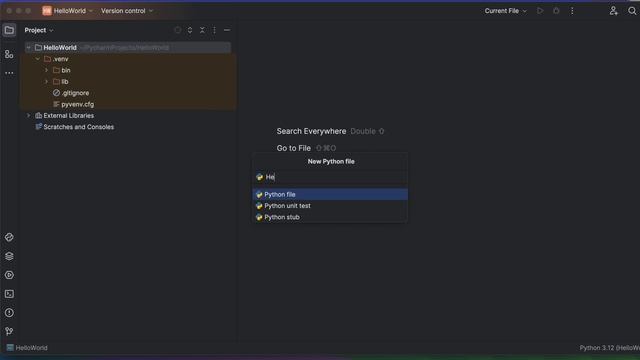This screenshot has height=360, width=640.
Task: Open Problems tool window icon
Action: (x=9, y=313)
